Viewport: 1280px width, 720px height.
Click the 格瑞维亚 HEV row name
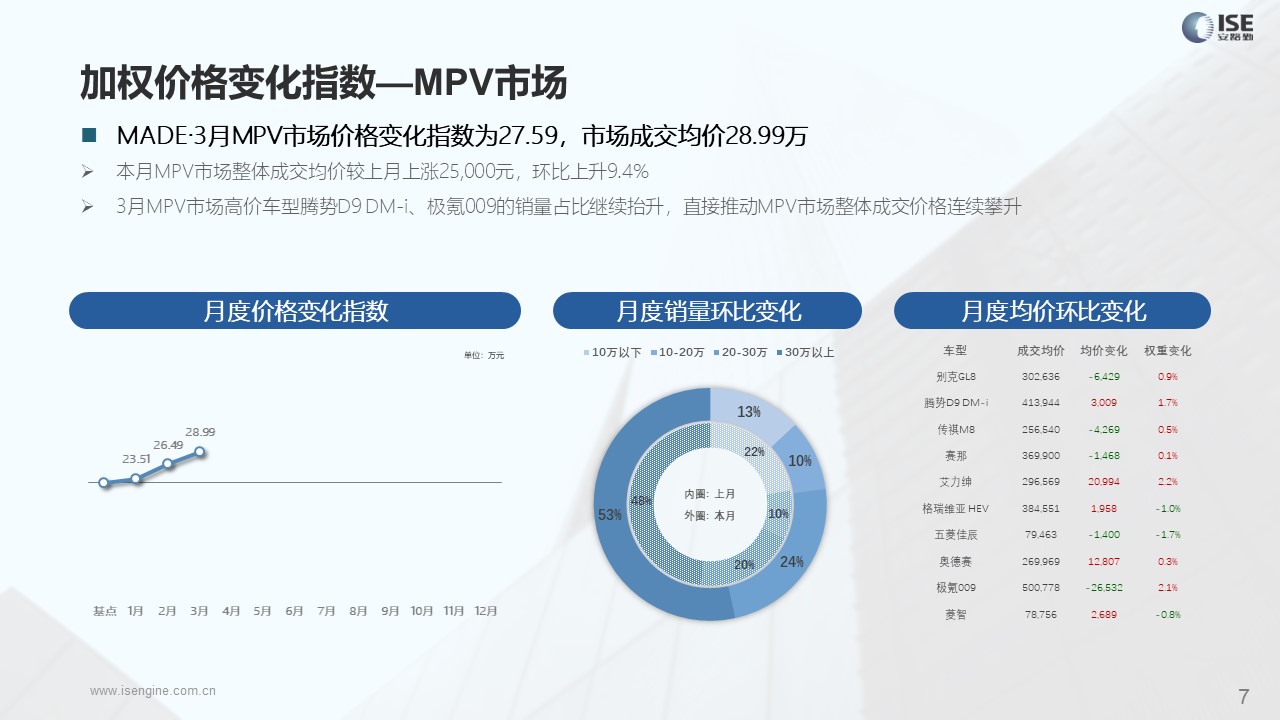[x=955, y=509]
